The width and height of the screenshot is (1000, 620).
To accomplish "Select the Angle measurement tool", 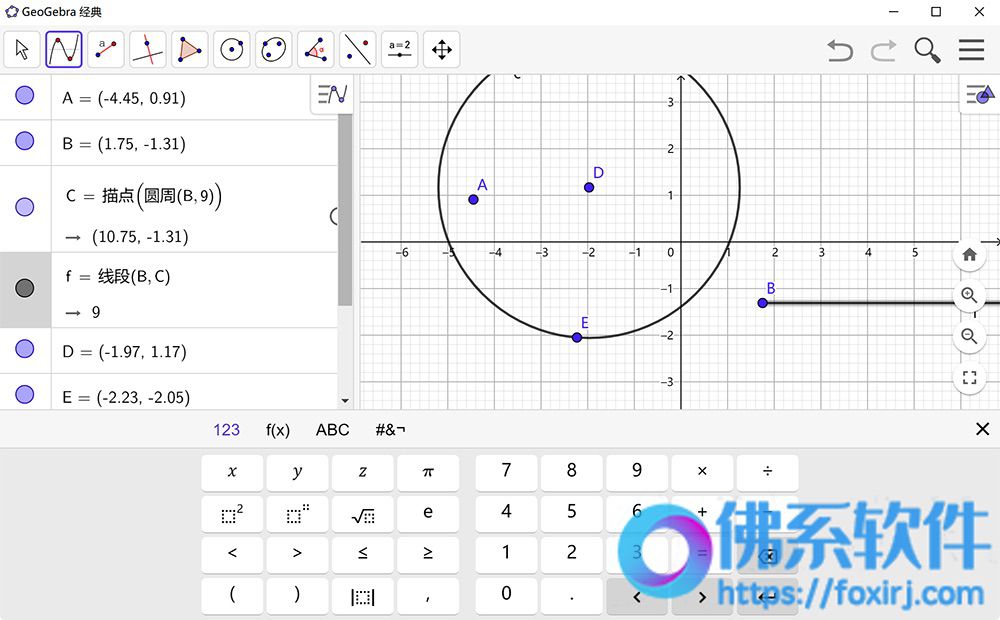I will pos(316,49).
